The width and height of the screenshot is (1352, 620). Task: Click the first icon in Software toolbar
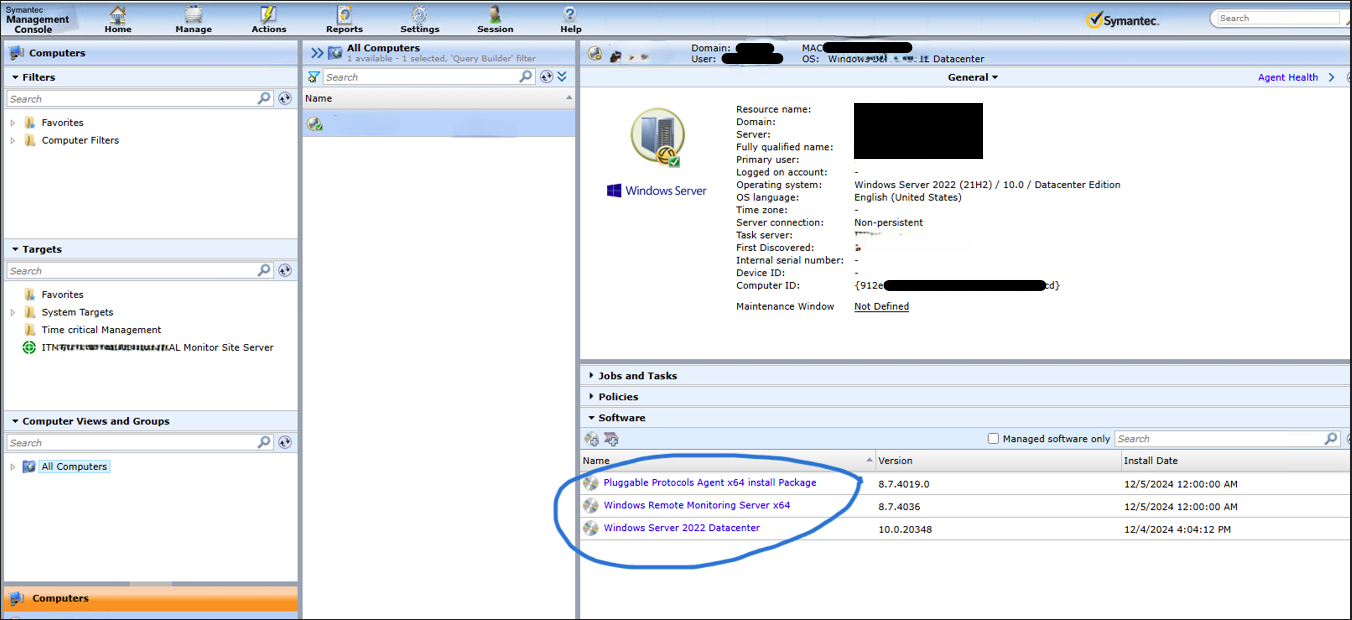click(592, 439)
